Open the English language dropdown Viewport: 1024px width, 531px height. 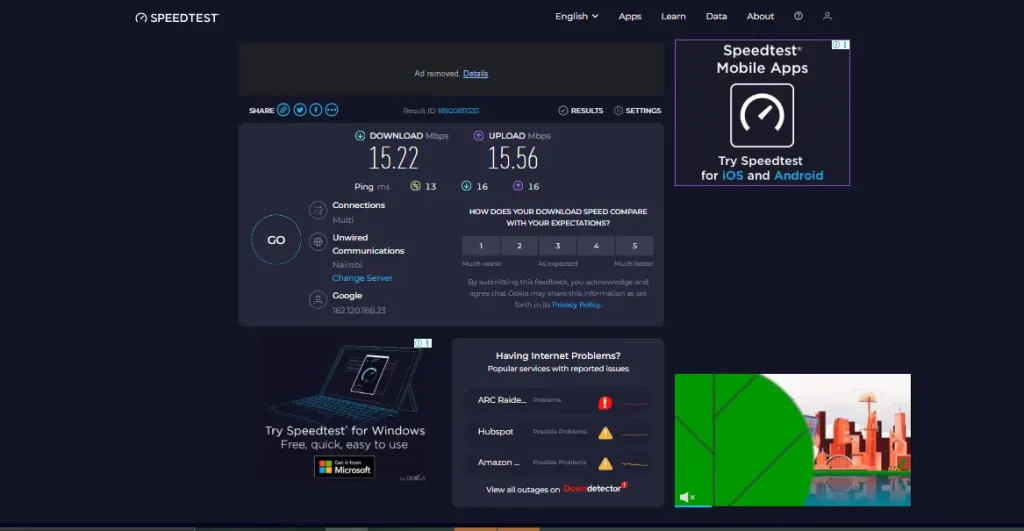point(577,16)
